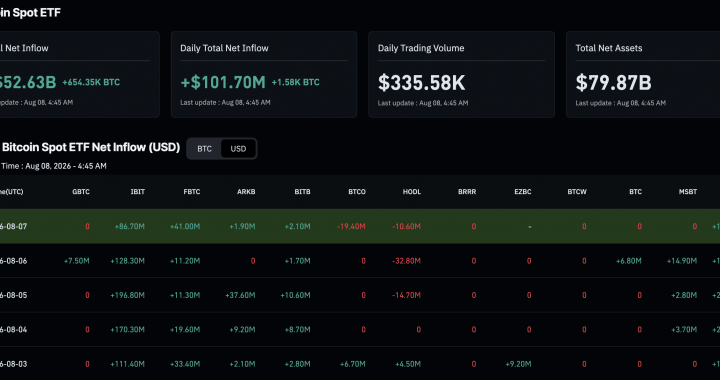Viewport: 720px width, 380px height.
Task: Click the +2.80M MSBT cell
Action: 684,295
